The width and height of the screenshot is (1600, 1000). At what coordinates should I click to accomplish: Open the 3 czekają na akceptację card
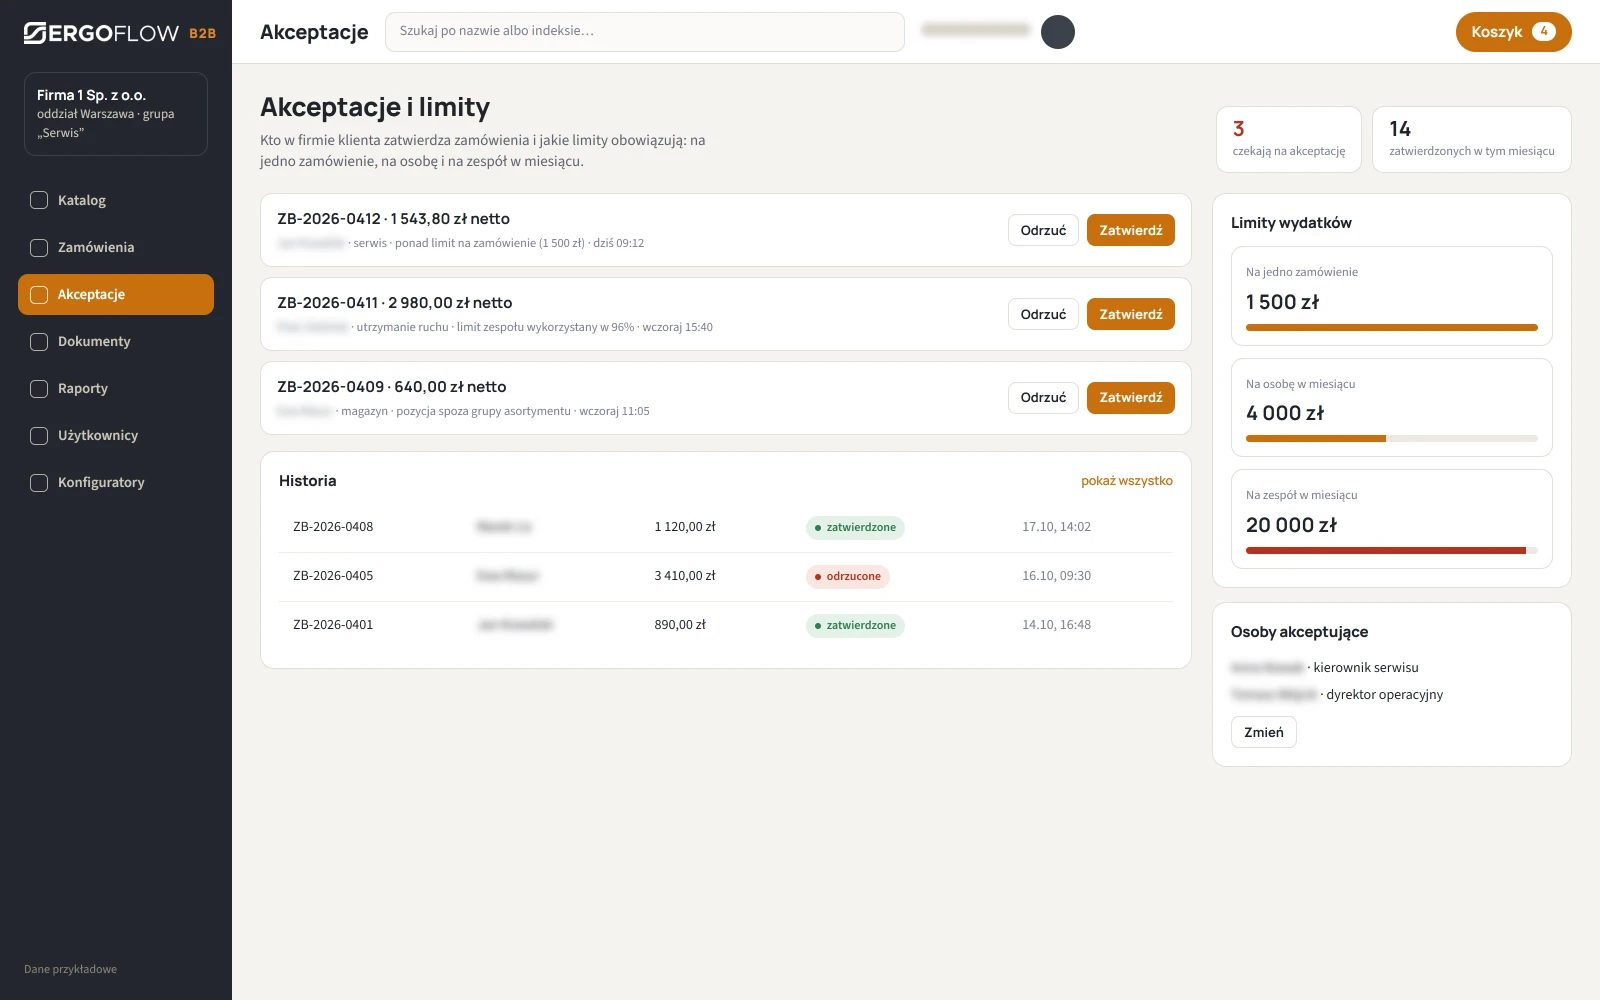1289,140
